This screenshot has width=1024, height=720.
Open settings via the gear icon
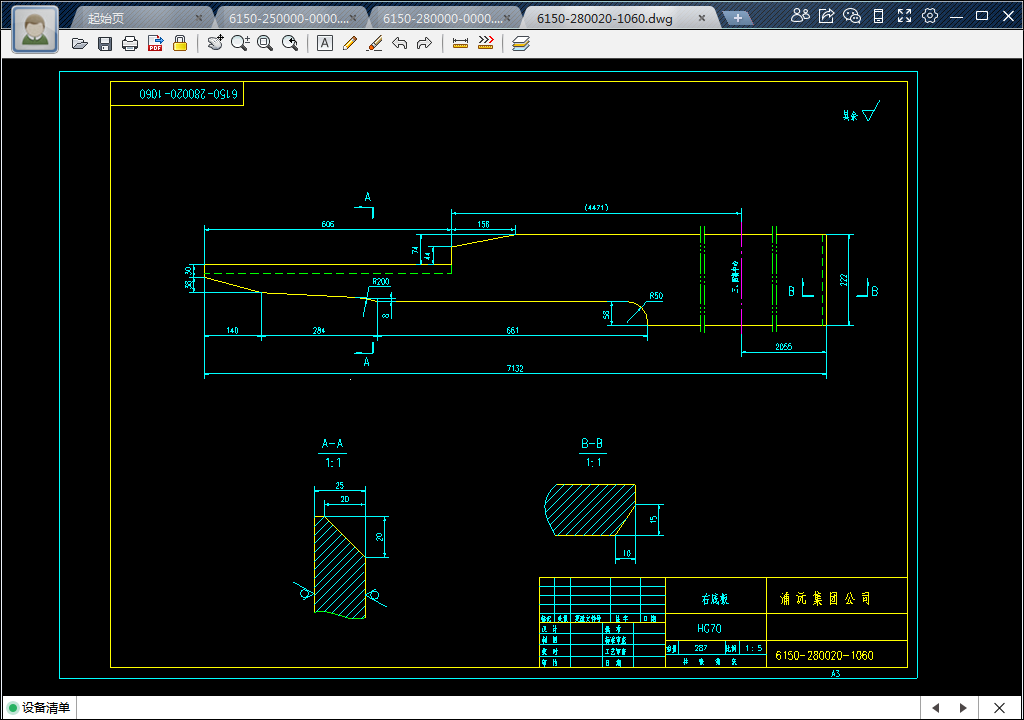pyautogui.click(x=930, y=16)
